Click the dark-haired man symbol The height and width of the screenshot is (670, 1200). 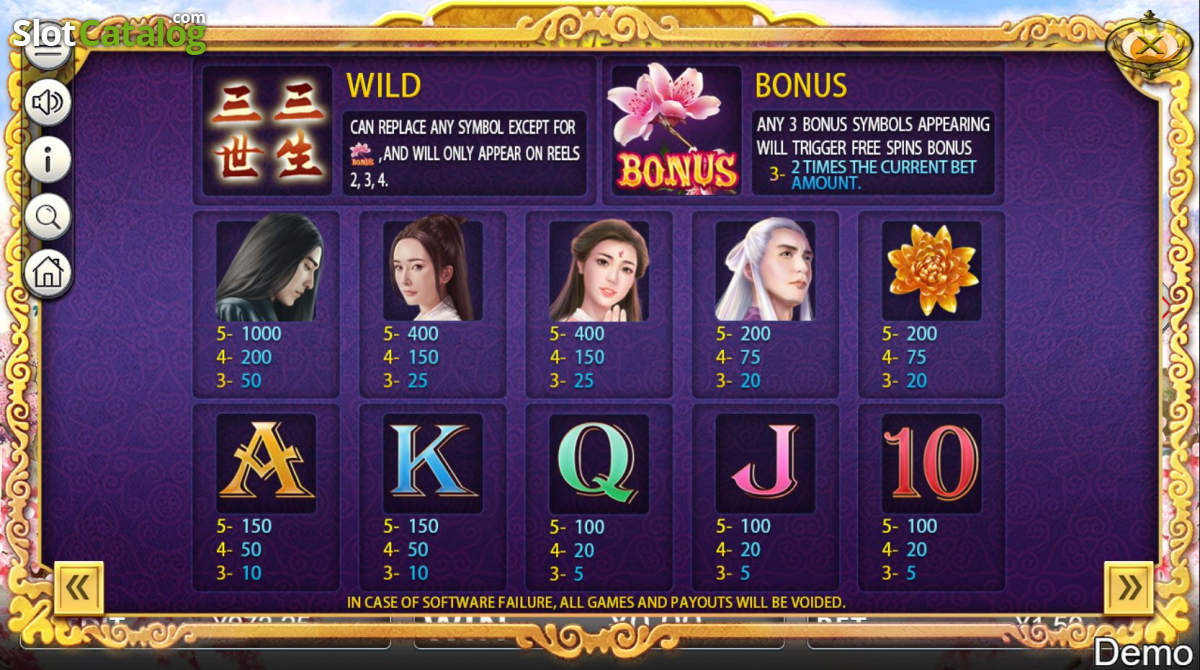pos(266,271)
